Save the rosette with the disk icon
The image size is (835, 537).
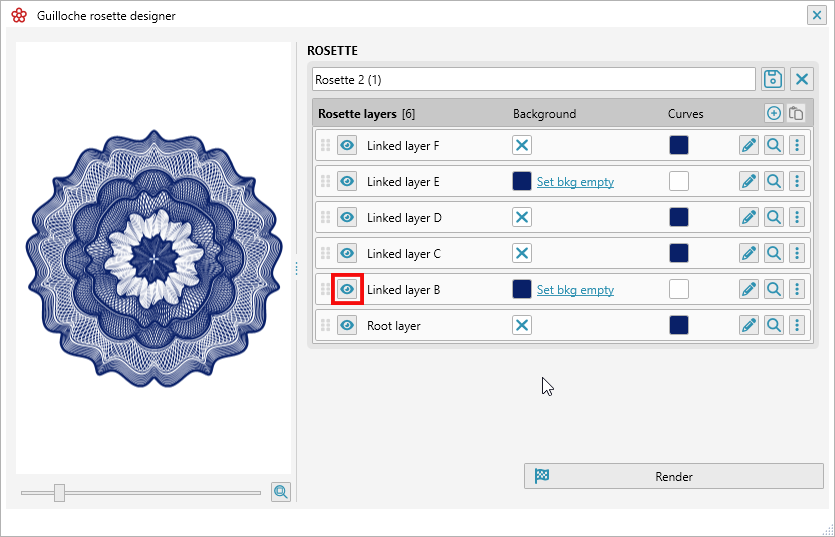pyautogui.click(x=773, y=79)
